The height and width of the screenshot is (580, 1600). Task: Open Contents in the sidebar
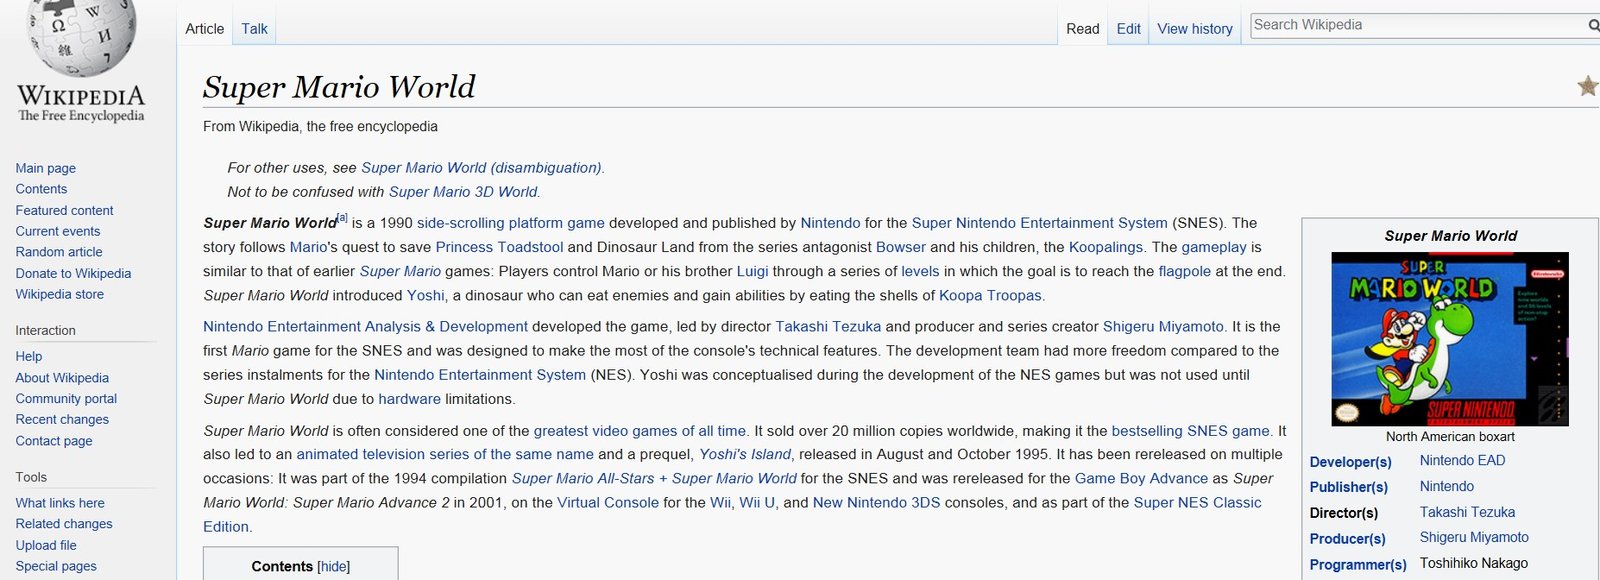[x=41, y=189]
